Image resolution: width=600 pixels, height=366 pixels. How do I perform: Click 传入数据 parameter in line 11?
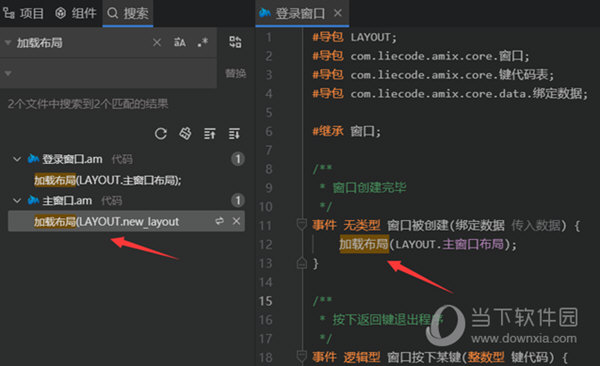(x=536, y=225)
